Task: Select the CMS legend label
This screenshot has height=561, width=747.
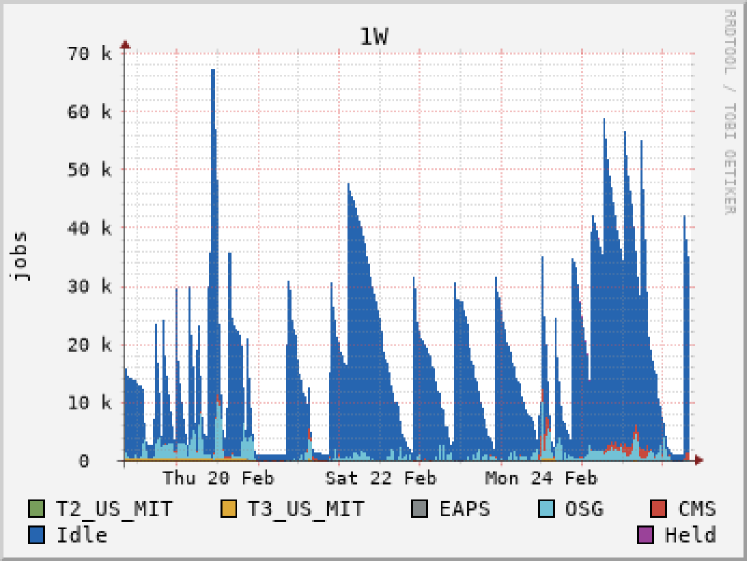Action: point(697,509)
